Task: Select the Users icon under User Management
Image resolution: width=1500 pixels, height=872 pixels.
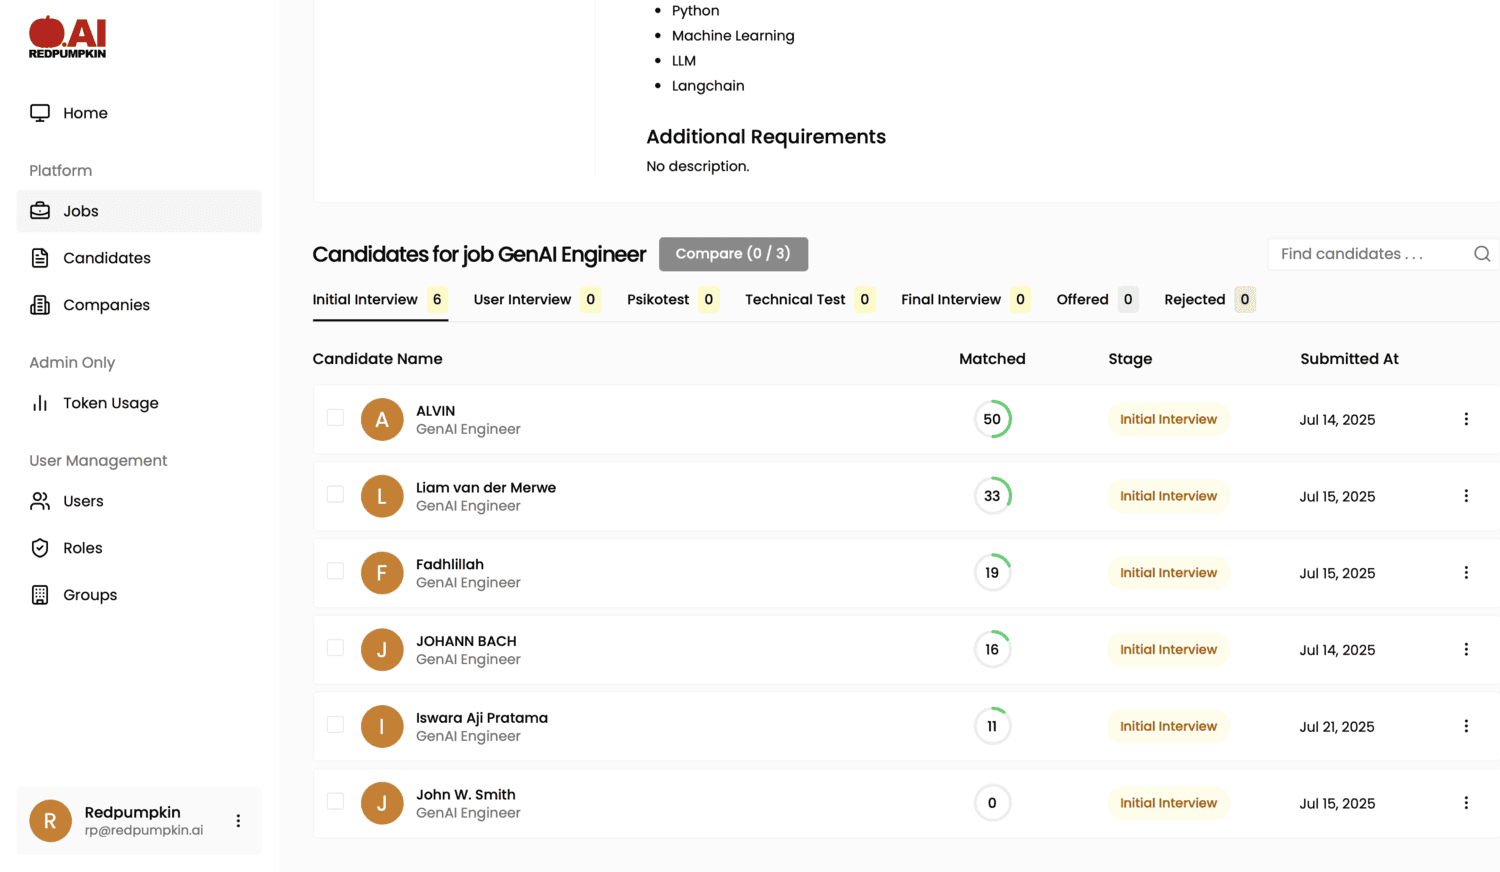Action: pos(39,501)
